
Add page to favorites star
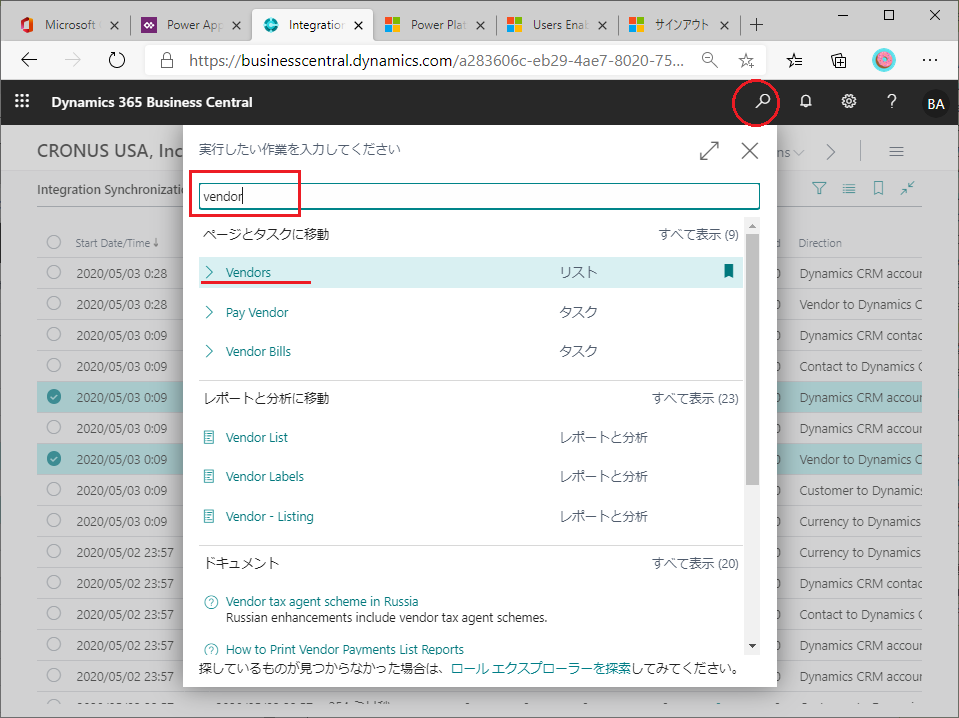point(746,60)
